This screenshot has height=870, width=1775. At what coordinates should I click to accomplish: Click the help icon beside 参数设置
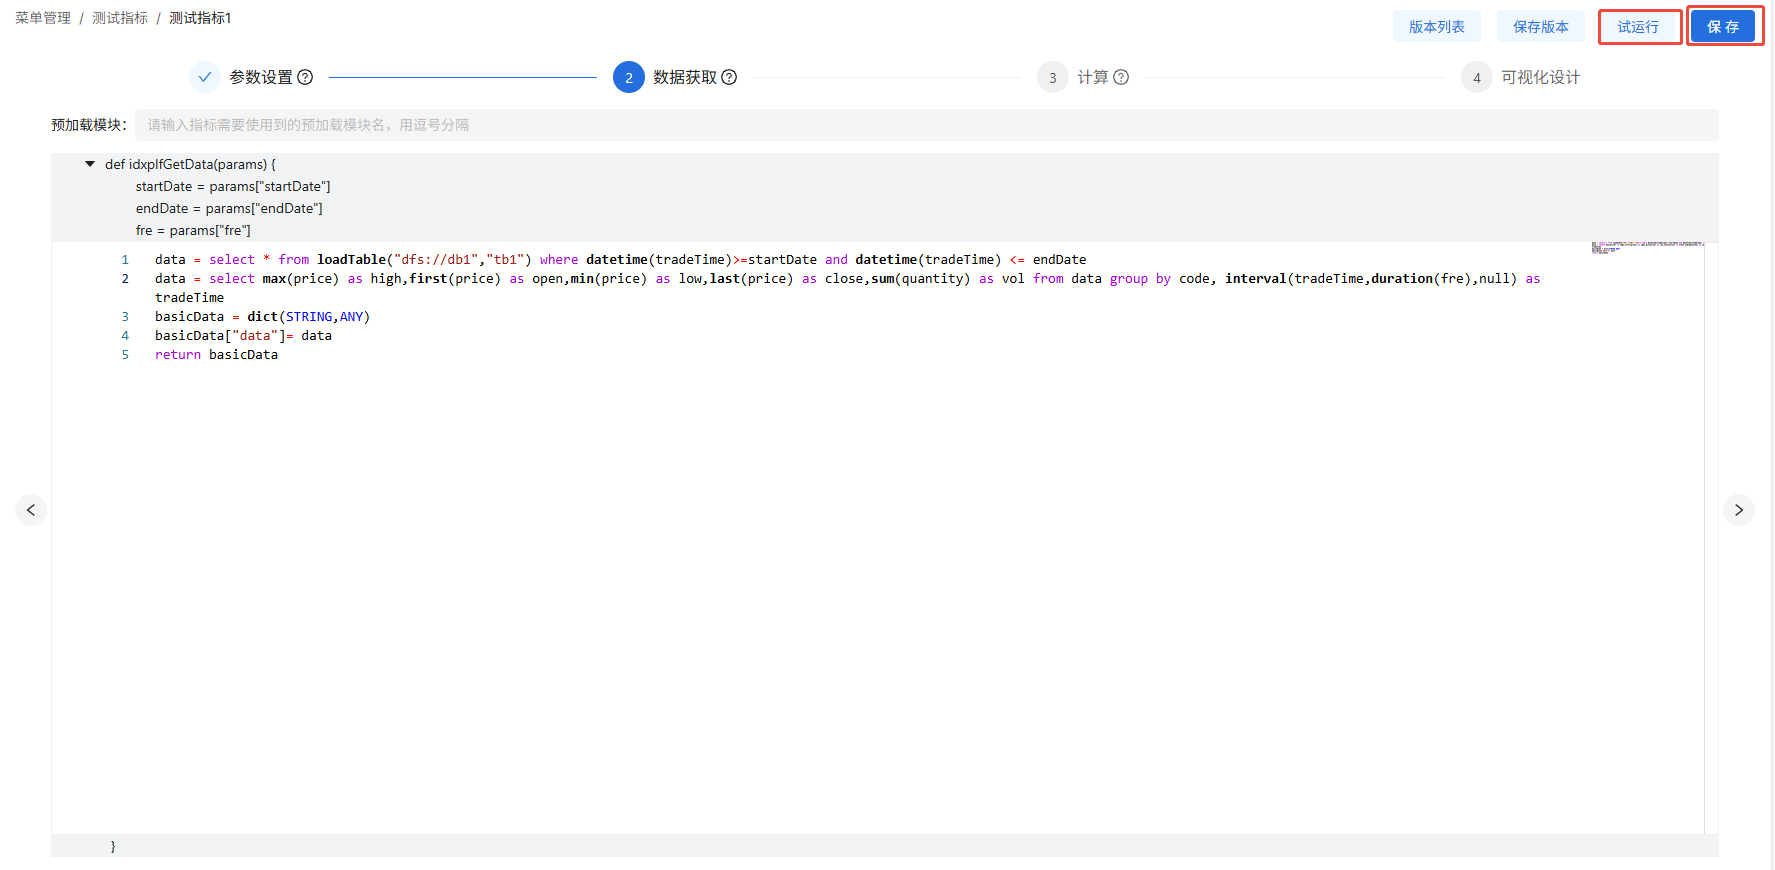(306, 77)
